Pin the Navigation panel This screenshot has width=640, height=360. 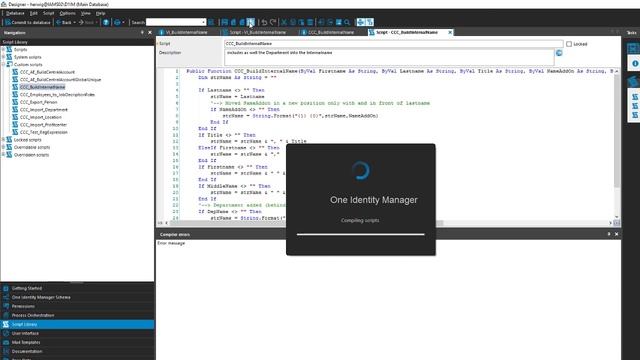pos(142,32)
